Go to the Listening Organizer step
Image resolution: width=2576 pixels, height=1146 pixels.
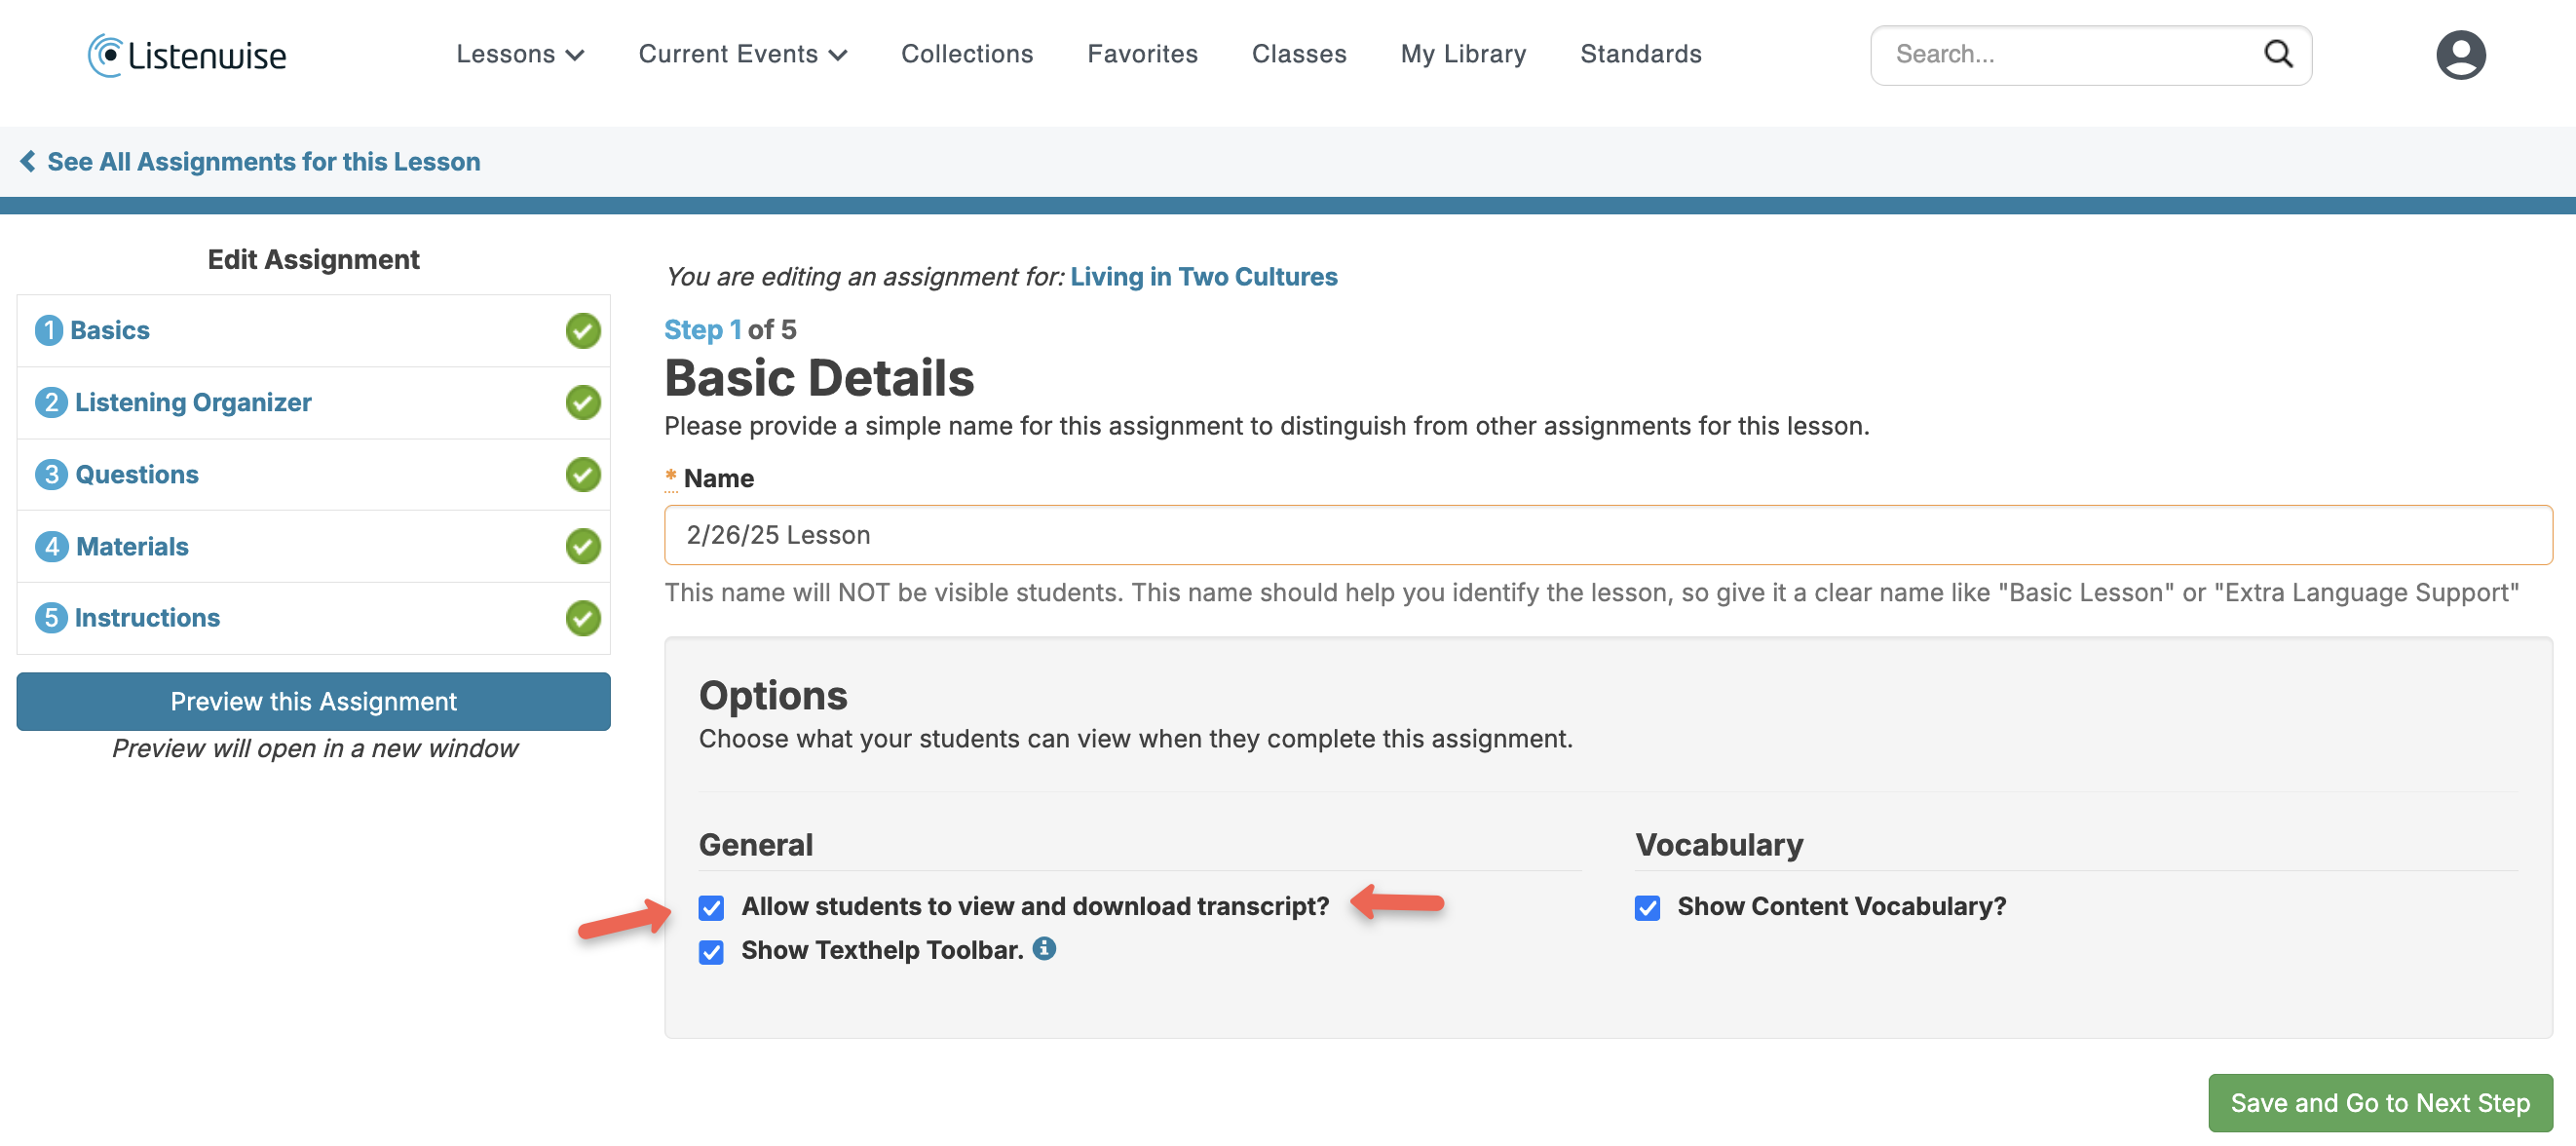point(313,403)
